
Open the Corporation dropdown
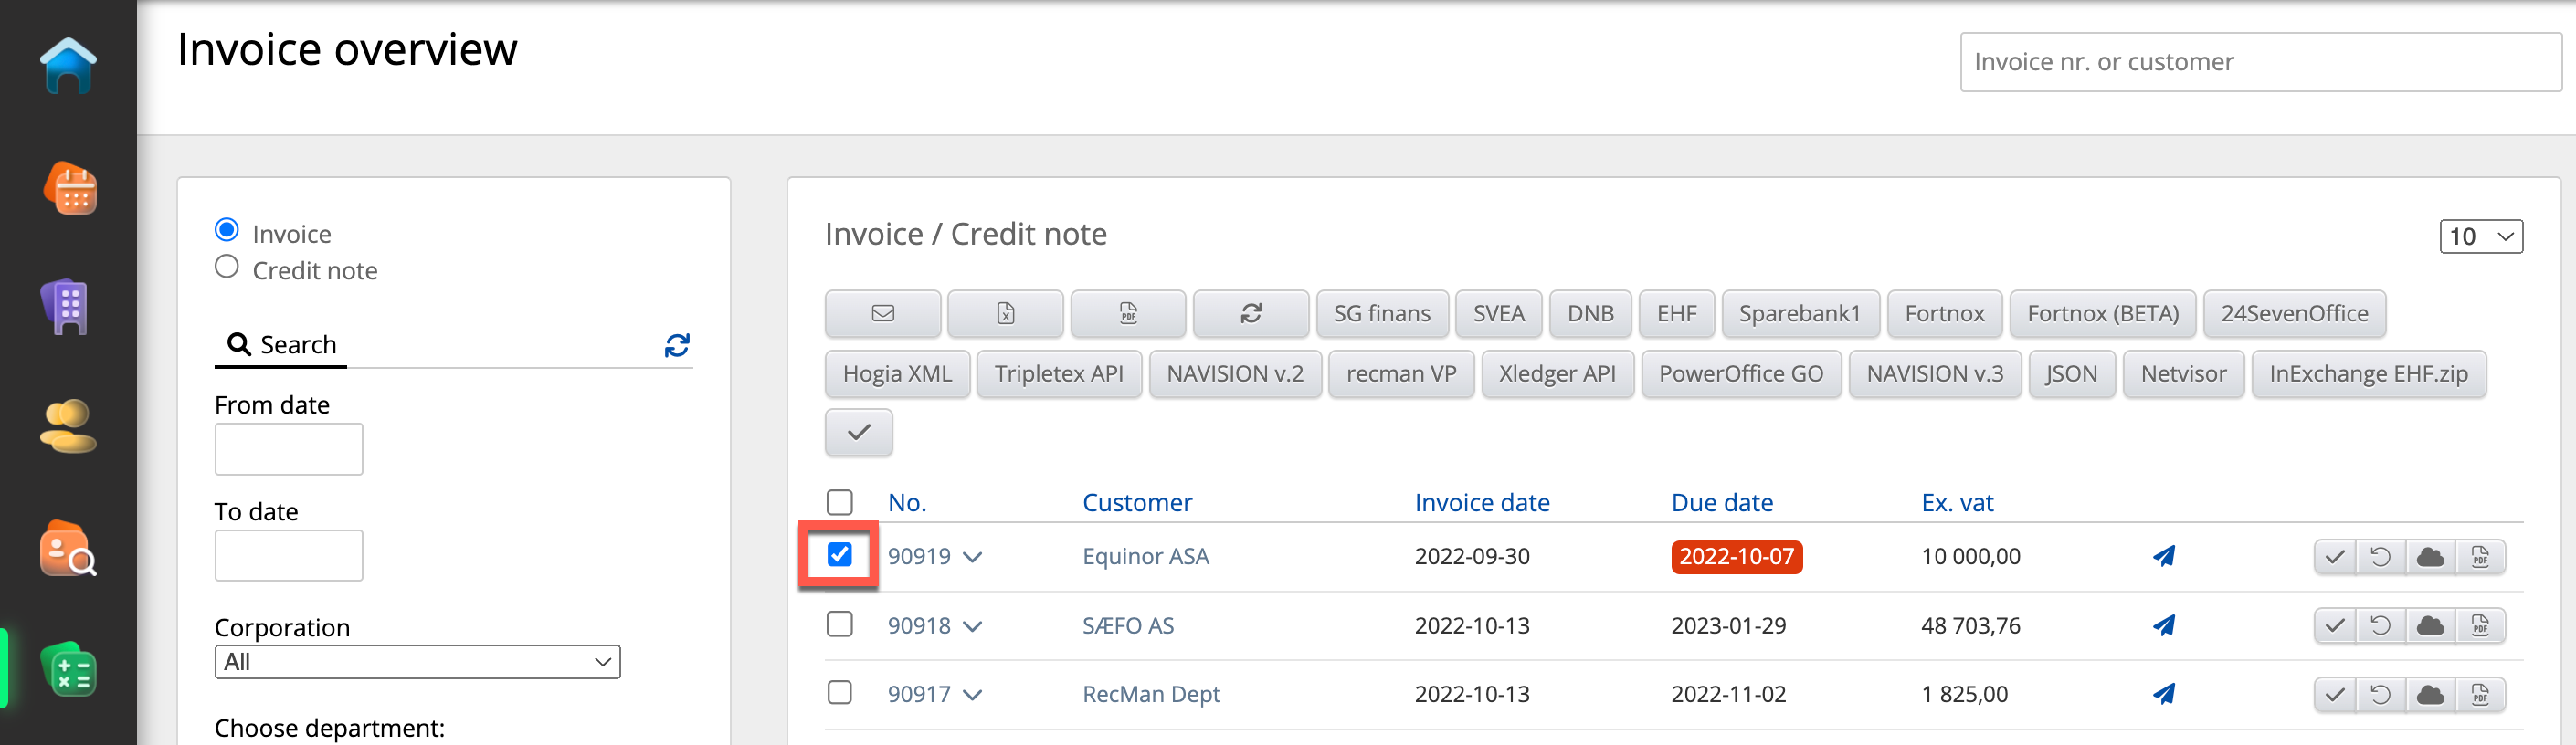point(417,662)
